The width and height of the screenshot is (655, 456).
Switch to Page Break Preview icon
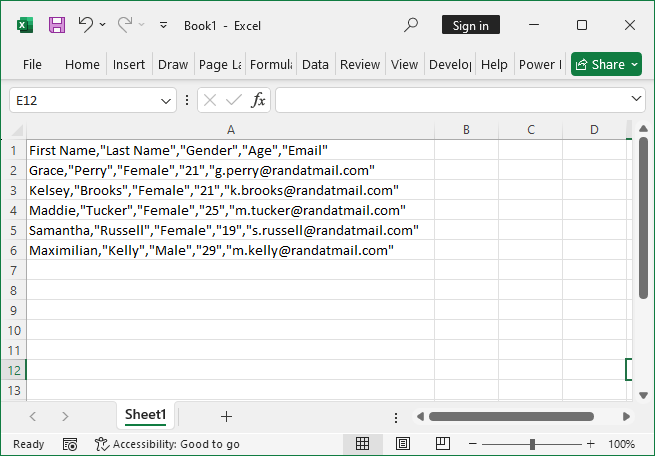[x=441, y=444]
